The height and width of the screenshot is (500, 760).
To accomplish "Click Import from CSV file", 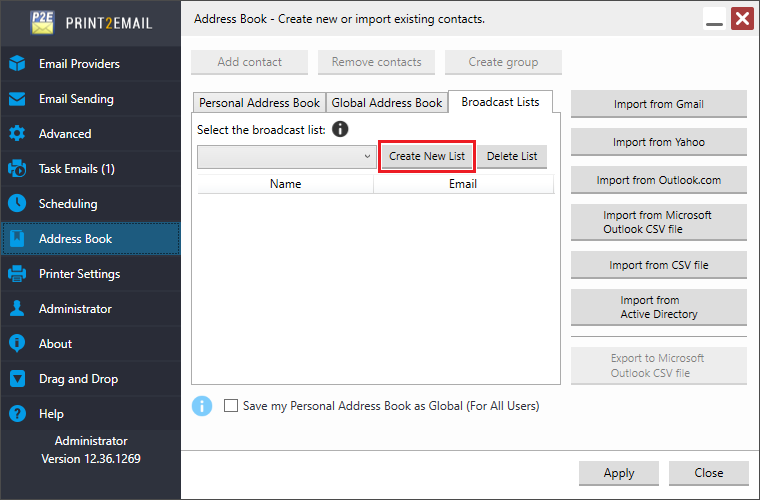I will (x=659, y=265).
